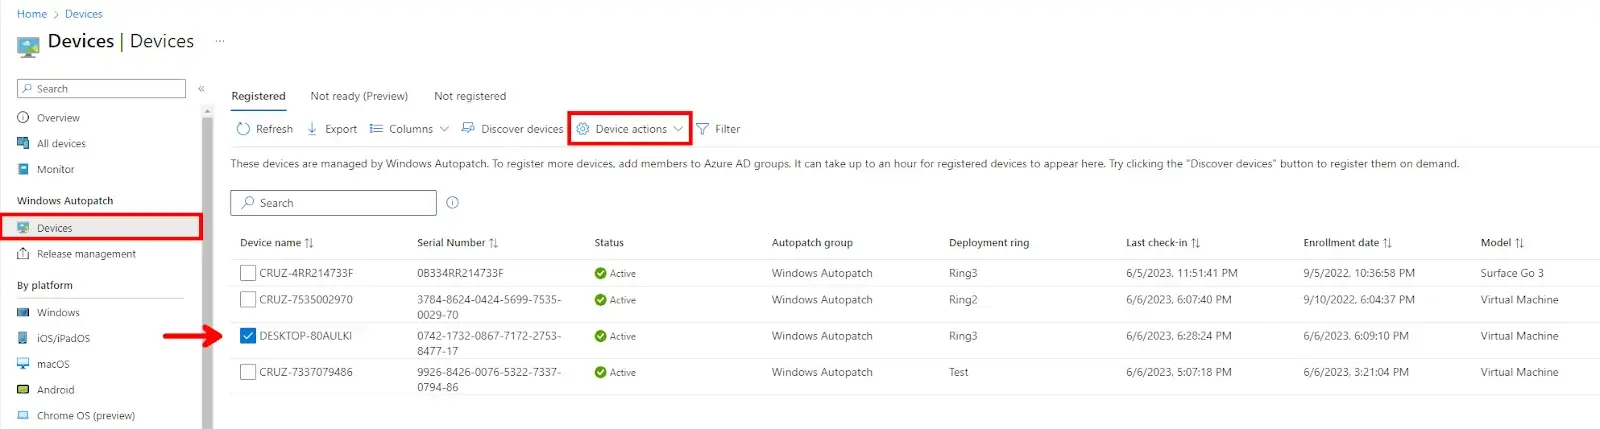Click serial number 0B334RR214733F

point(460,273)
